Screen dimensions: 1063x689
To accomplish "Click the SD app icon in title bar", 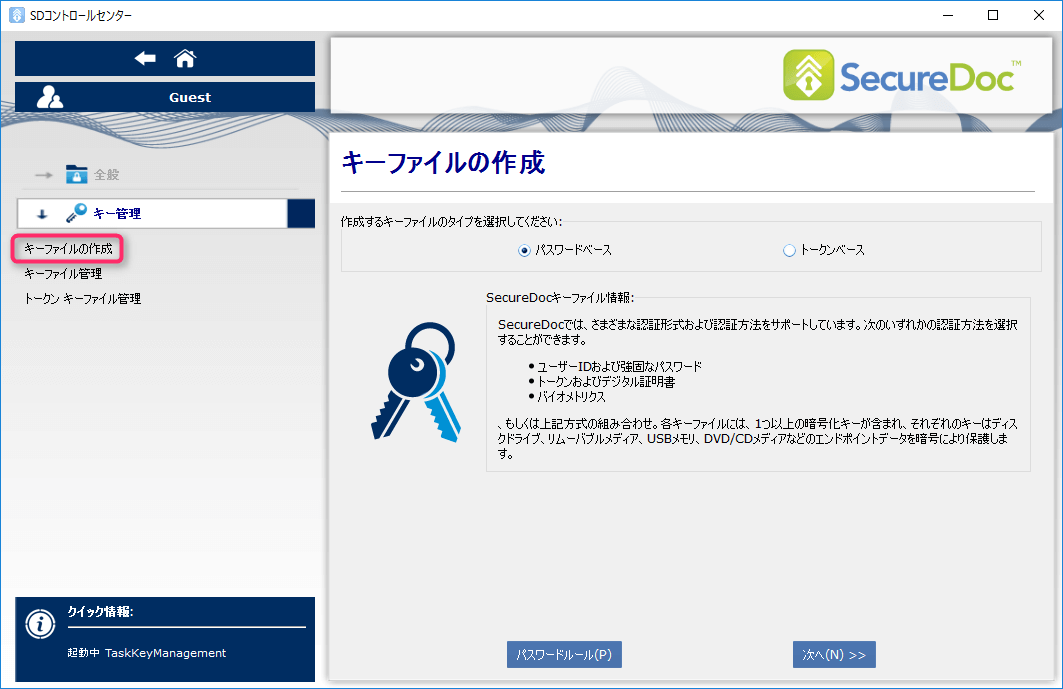I will pos(15,15).
